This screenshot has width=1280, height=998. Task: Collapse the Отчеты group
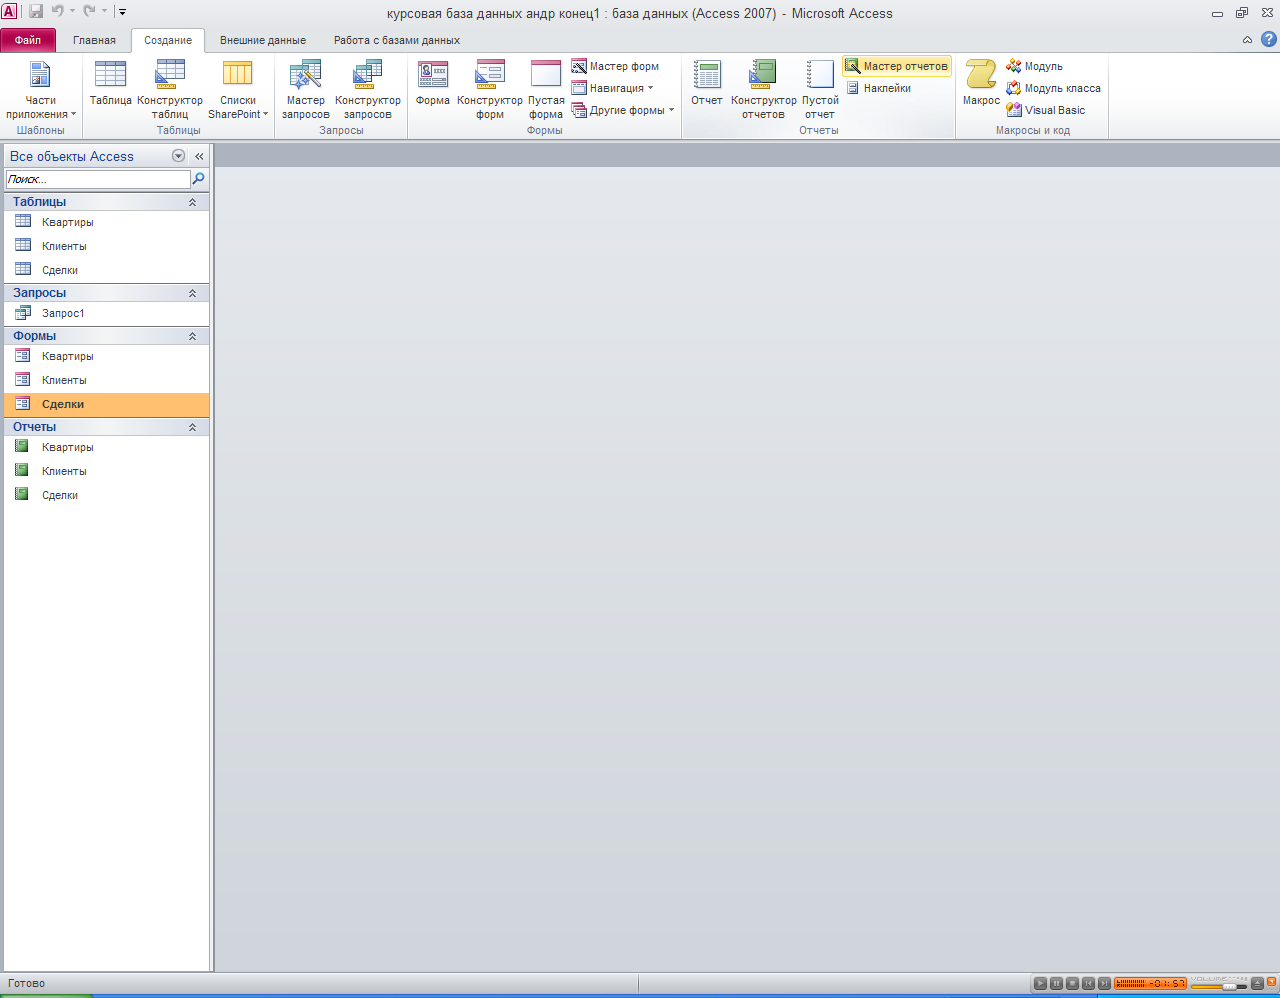pyautogui.click(x=193, y=427)
